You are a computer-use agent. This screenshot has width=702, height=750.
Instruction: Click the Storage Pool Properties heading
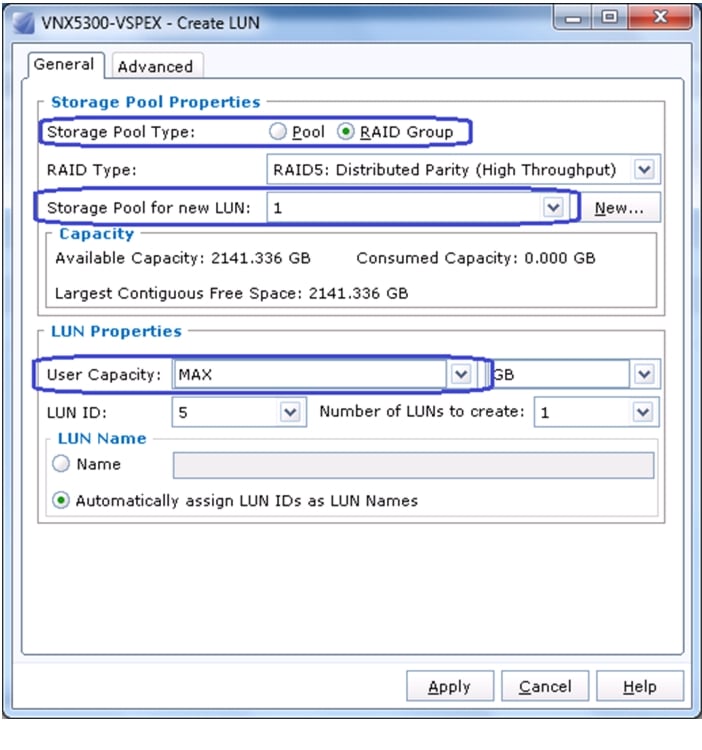tap(156, 102)
